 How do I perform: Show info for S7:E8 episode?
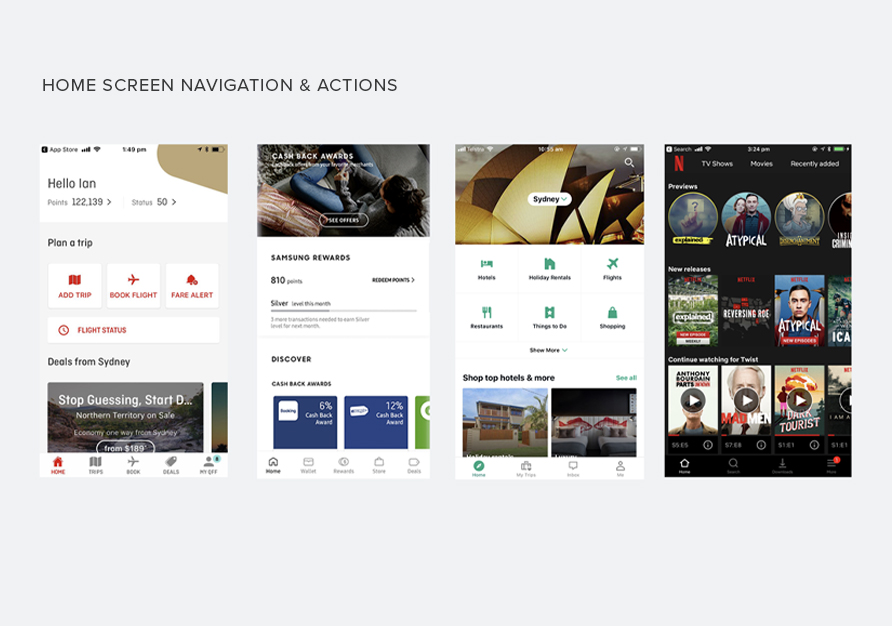pyautogui.click(x=761, y=445)
